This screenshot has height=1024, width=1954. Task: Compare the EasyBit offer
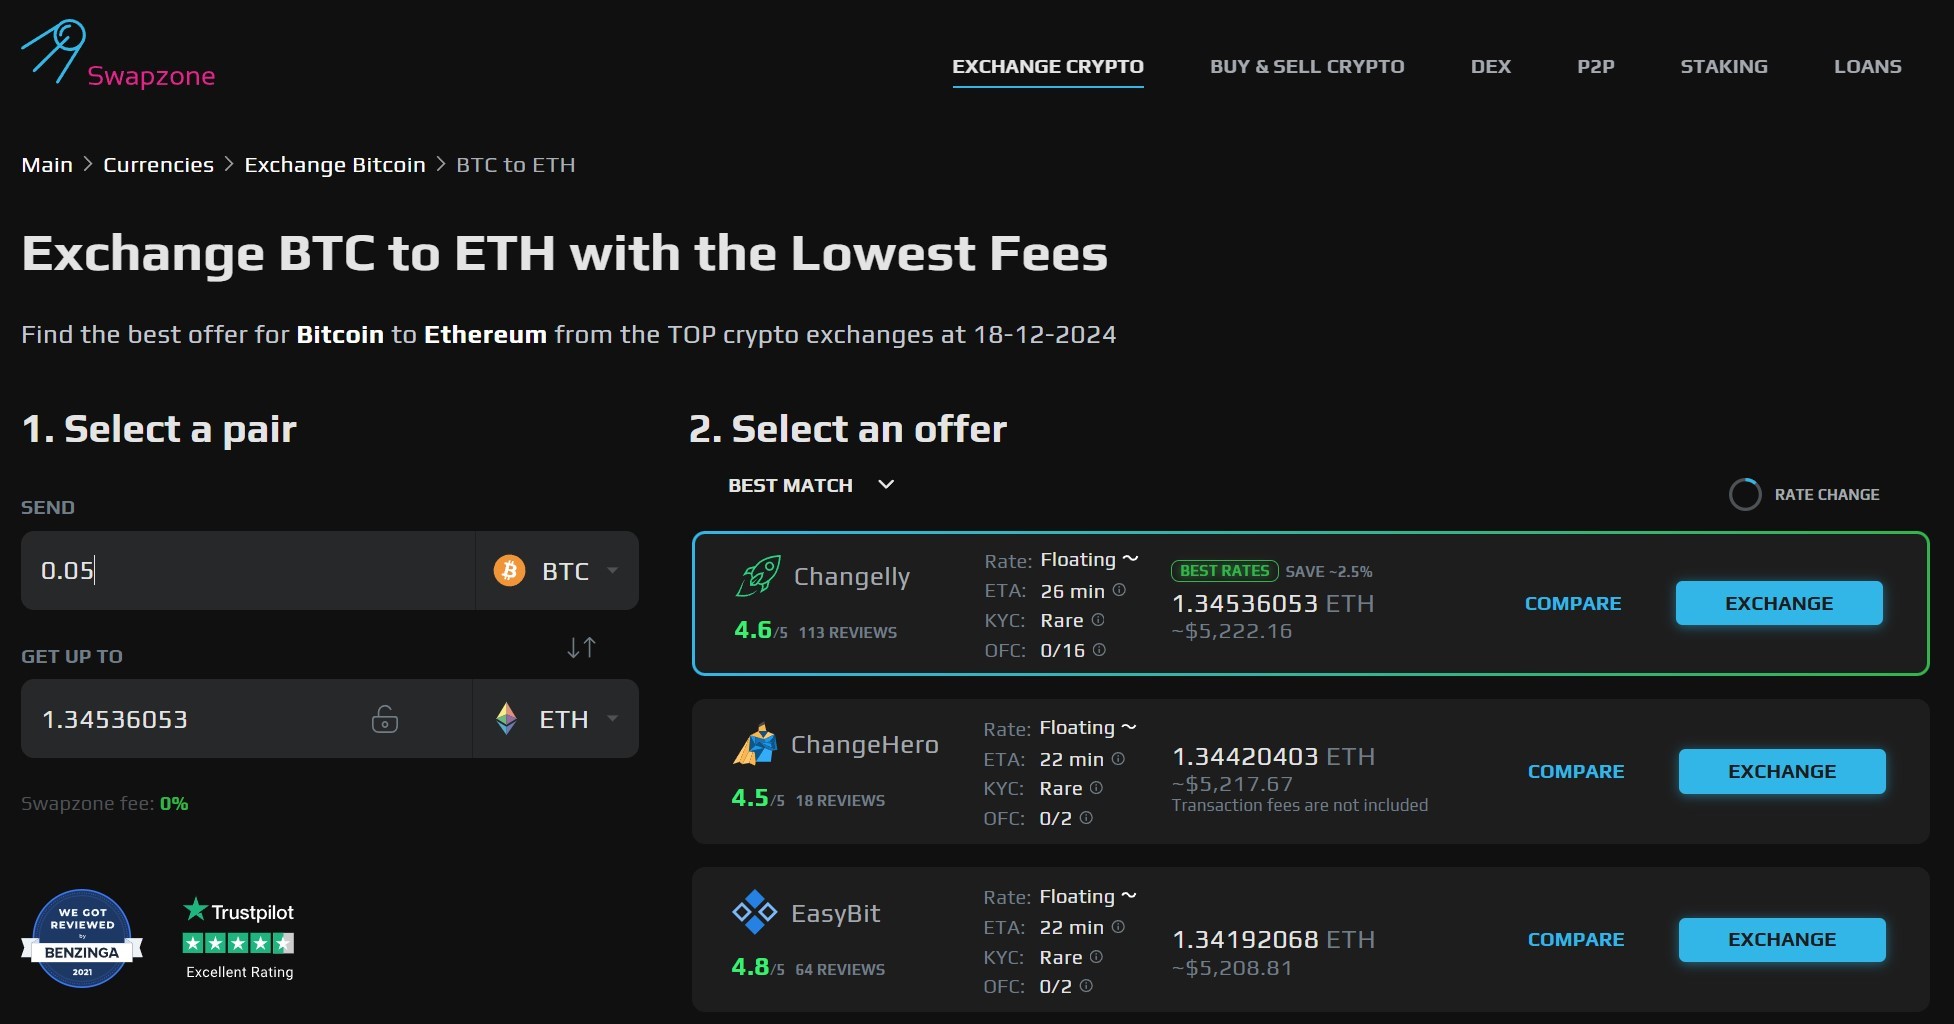(x=1576, y=940)
